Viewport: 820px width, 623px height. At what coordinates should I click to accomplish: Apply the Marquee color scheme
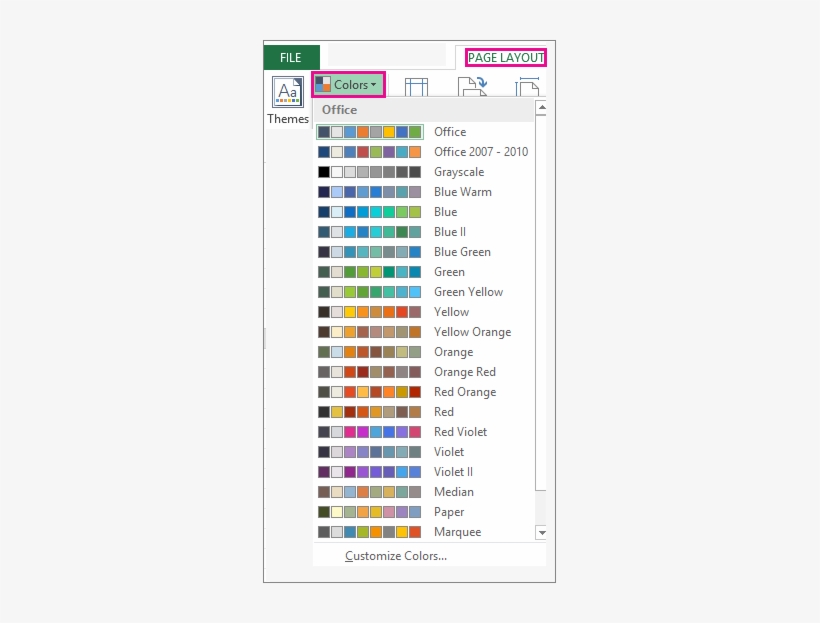[425, 532]
